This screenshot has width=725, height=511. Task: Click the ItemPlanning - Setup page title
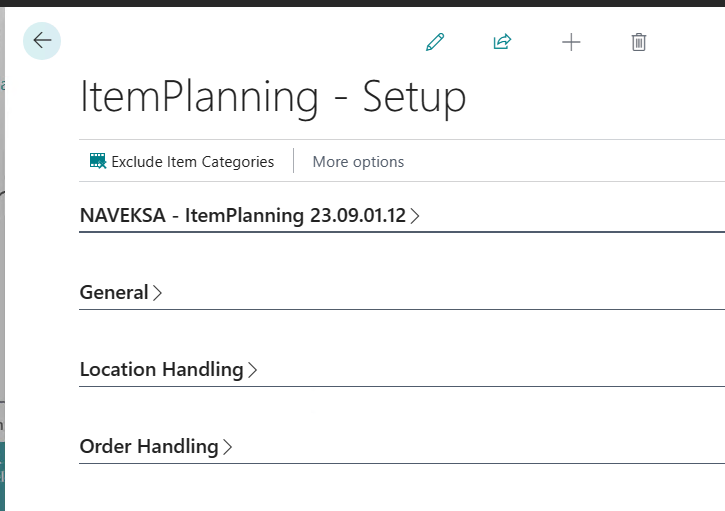coord(272,98)
